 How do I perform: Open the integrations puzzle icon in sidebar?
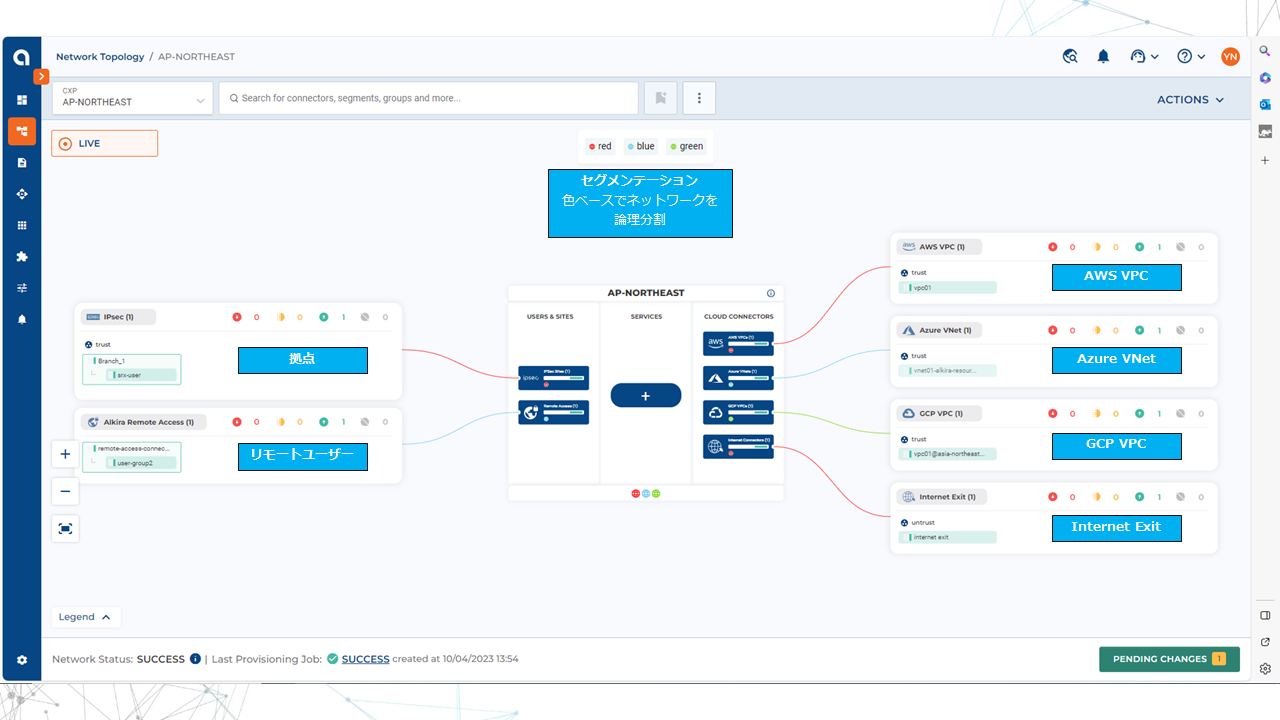(22, 257)
